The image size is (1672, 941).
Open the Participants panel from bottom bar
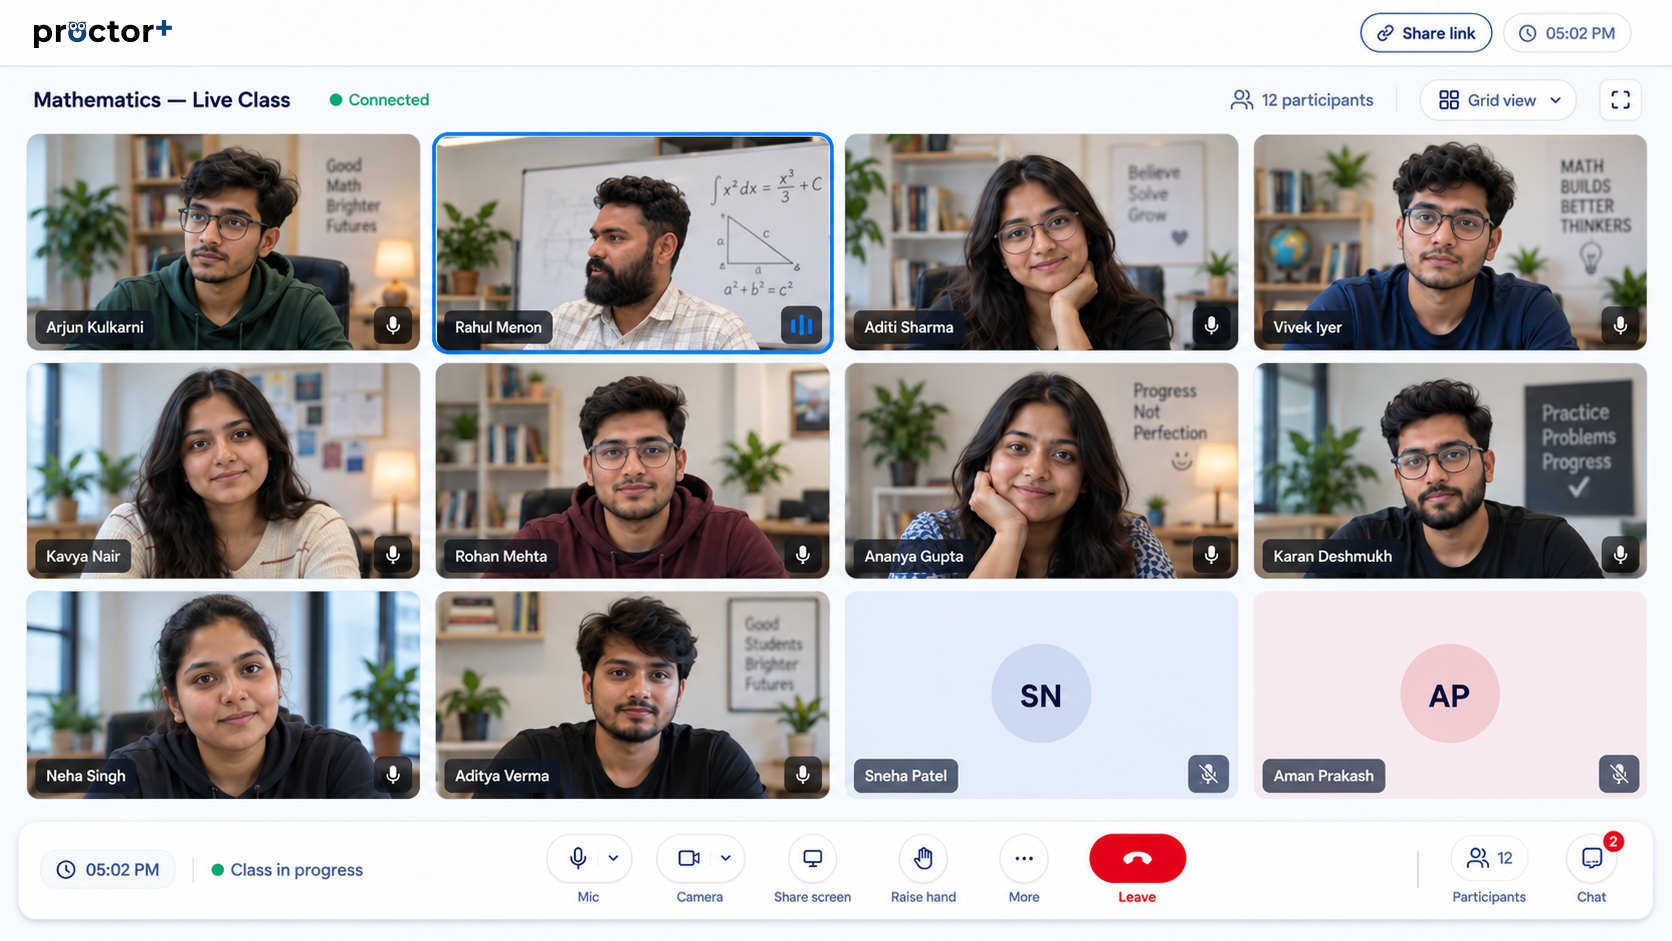(x=1489, y=858)
